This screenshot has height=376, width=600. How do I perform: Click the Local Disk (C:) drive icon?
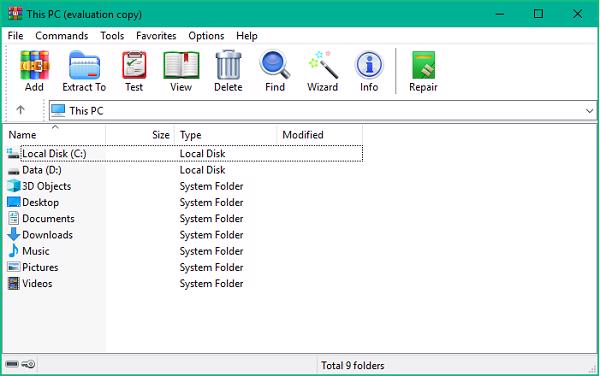click(13, 153)
